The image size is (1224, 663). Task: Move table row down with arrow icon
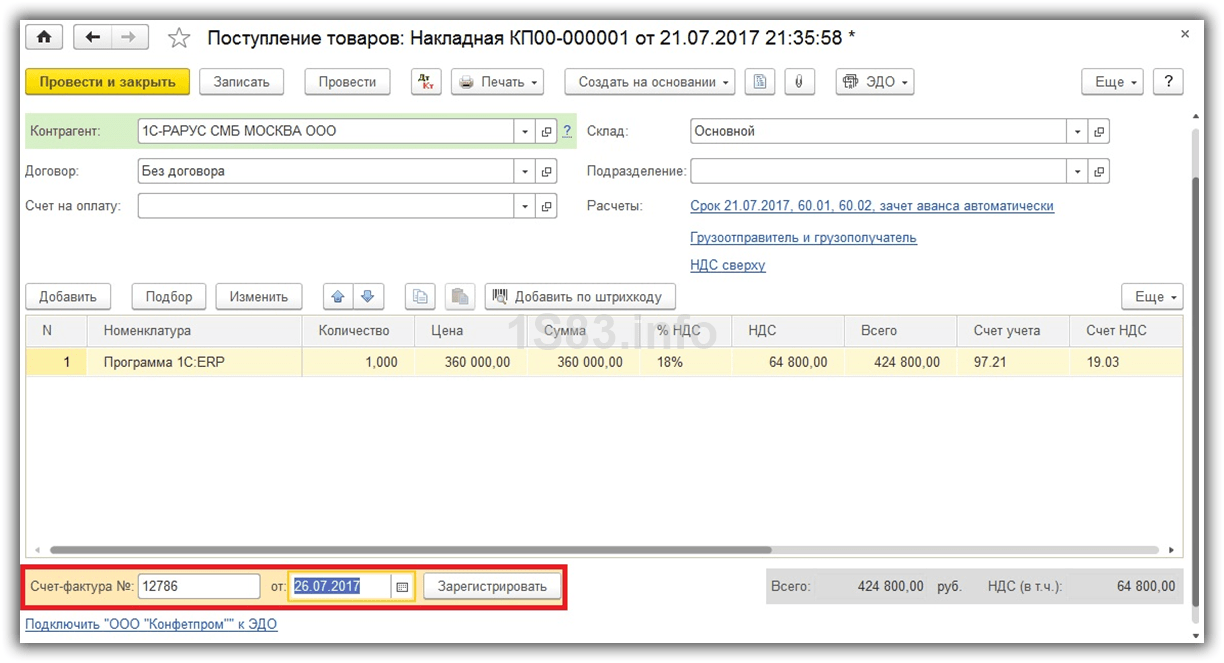coord(367,296)
